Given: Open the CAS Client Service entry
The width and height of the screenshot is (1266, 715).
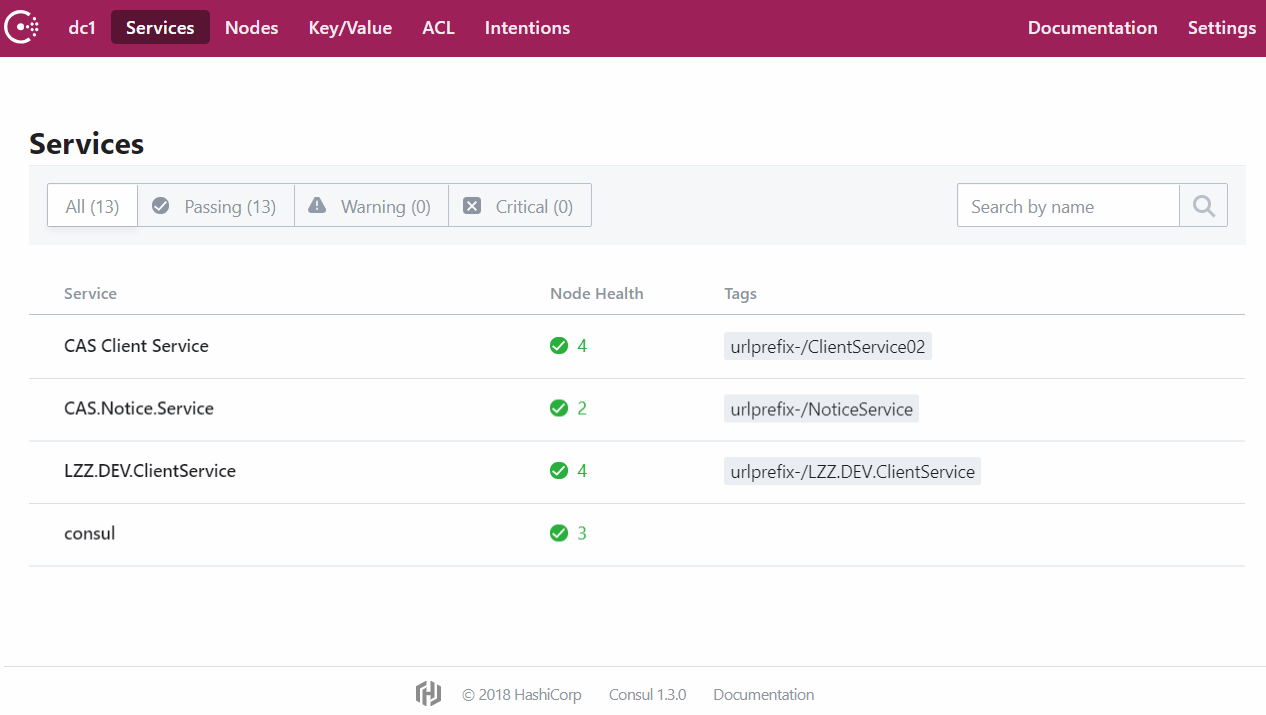Looking at the screenshot, I should [x=136, y=346].
